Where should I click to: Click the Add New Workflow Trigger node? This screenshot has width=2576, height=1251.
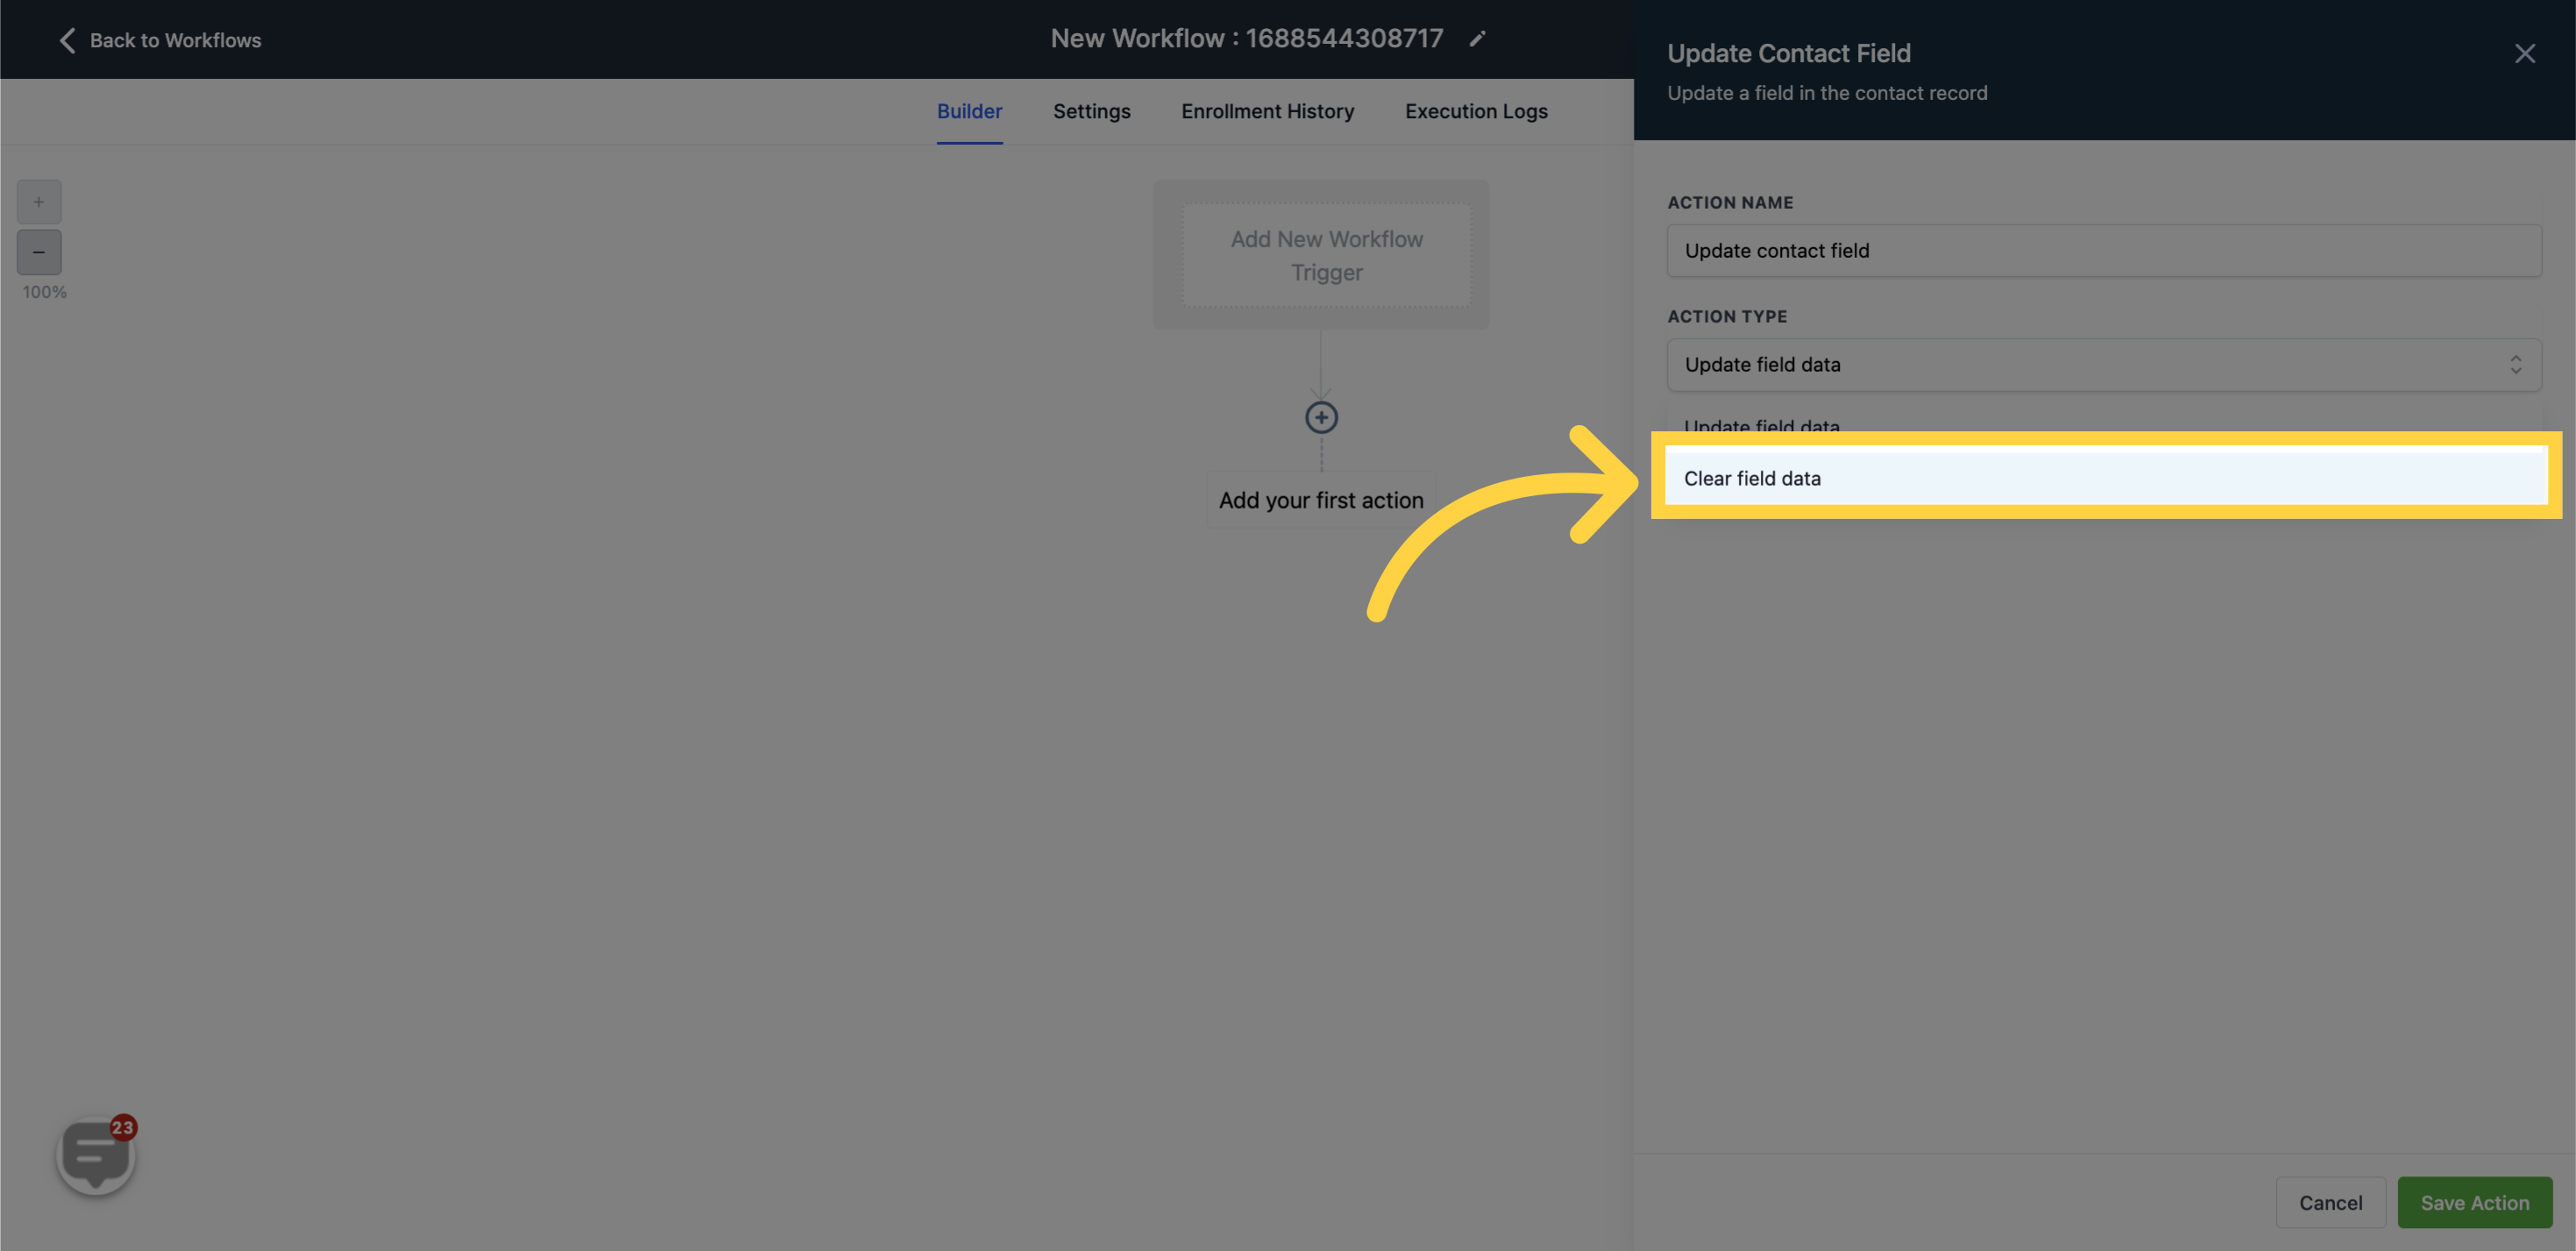coord(1323,255)
